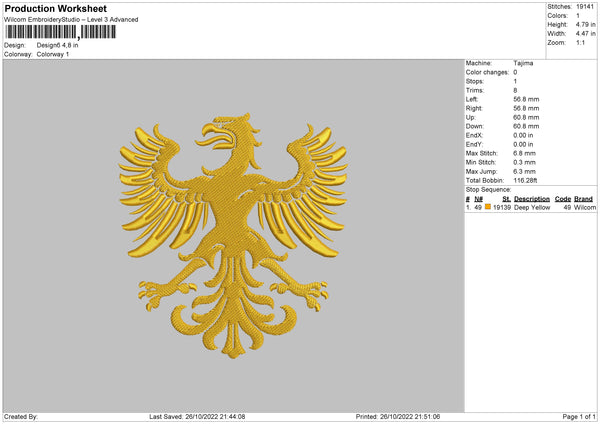The height and width of the screenshot is (424, 600).
Task: Click the Zoom value '1:1'
Action: coord(580,43)
